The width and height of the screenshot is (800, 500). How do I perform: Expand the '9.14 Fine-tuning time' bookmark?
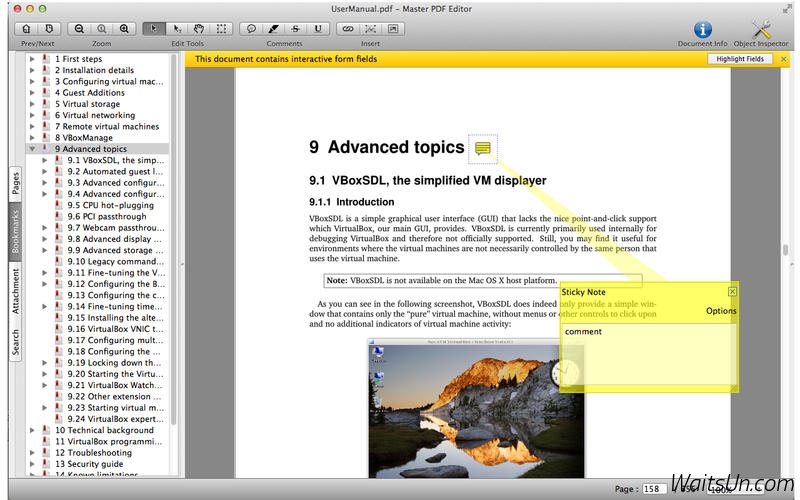coord(44,307)
